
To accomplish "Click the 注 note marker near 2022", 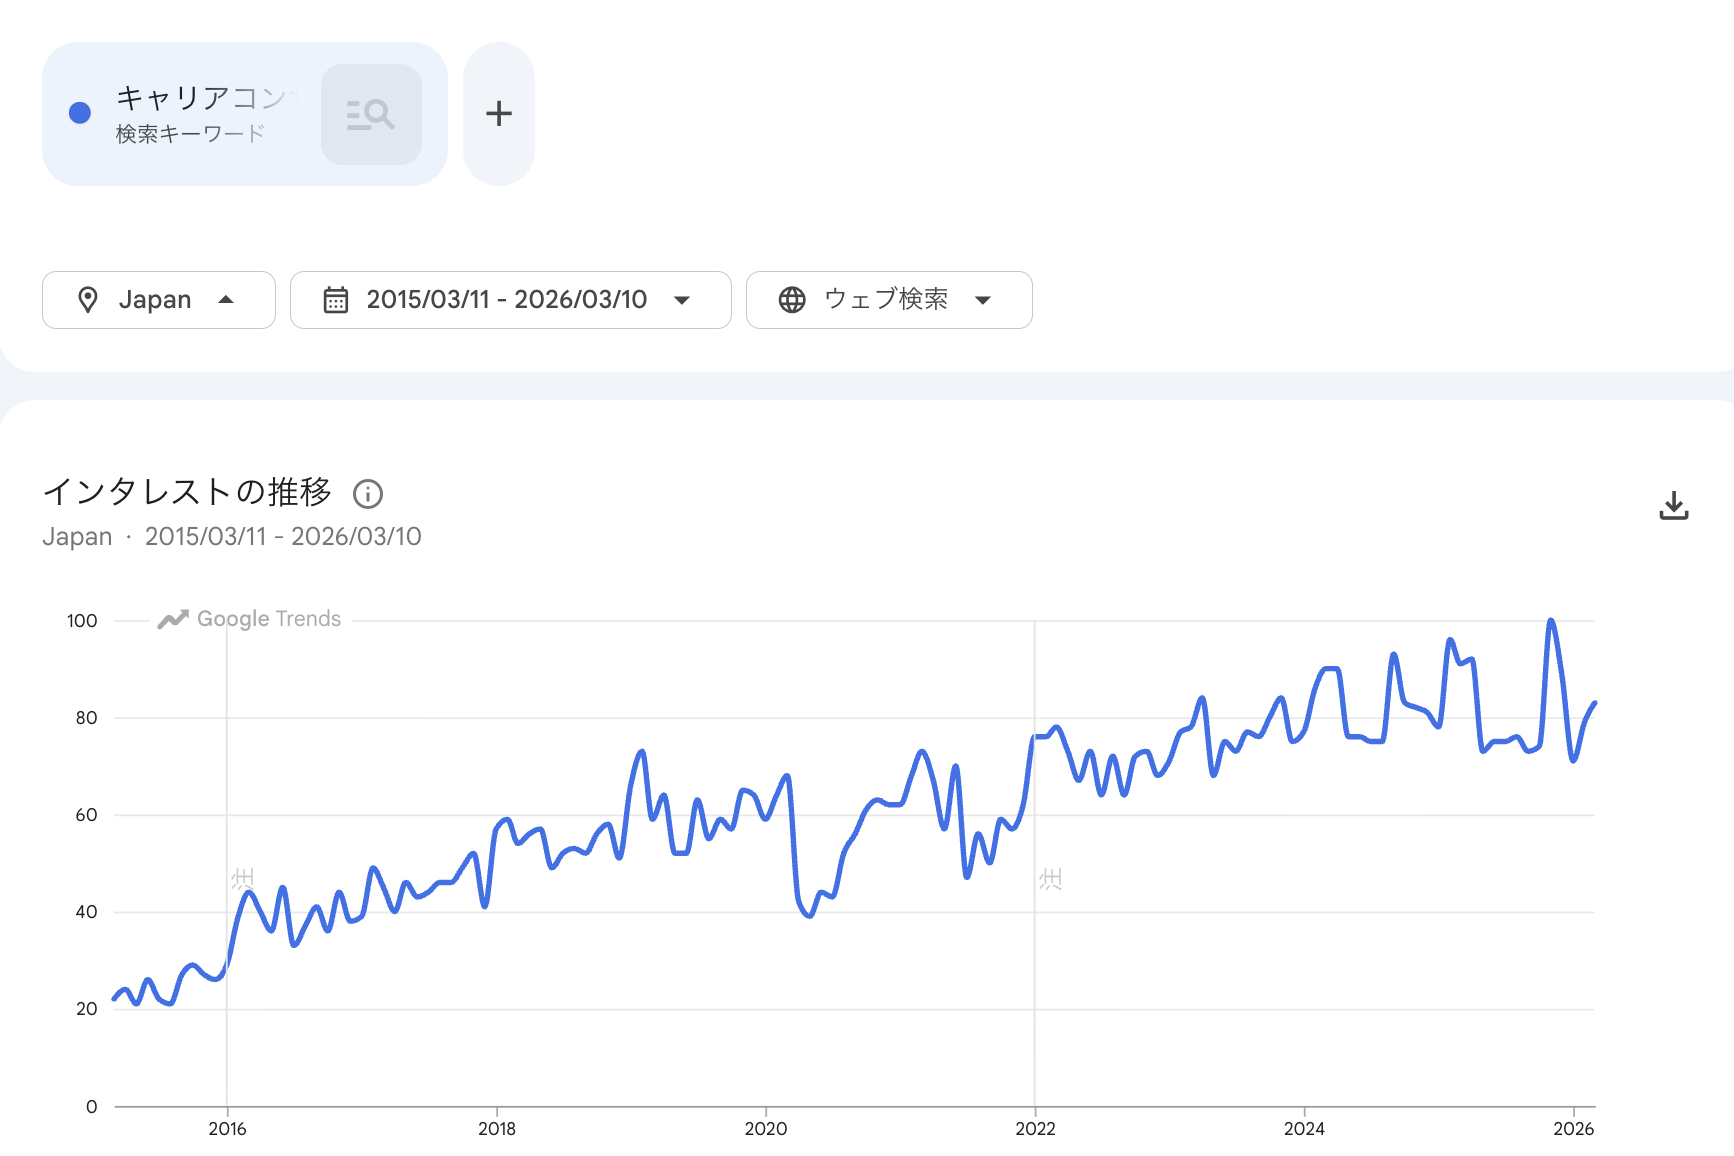I will tap(1050, 879).
